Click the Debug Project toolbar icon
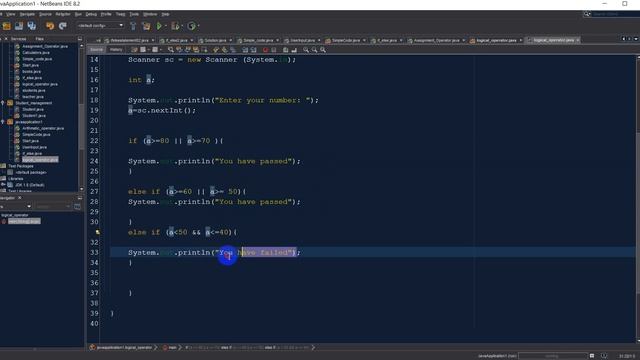Viewport: 640px width, 360px height. click(x=175, y=26)
